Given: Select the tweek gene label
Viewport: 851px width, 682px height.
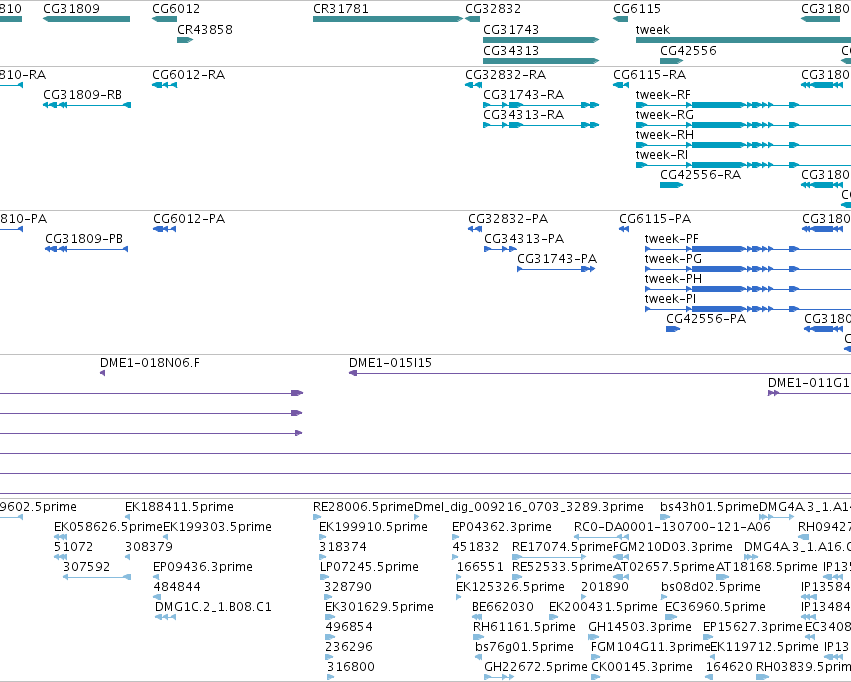Looking at the screenshot, I should pos(652,29).
